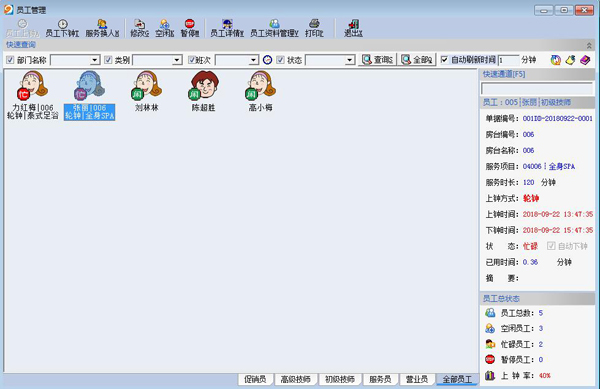This screenshot has height=389, width=600.
Task: Toggle the 部门名称 checkbox
Action: tap(10, 60)
